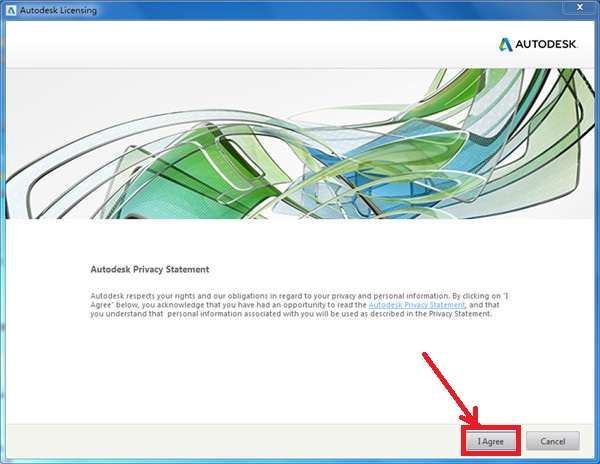Click the Autodesk Licensing title text
The width and height of the screenshot is (600, 464).
pos(58,10)
